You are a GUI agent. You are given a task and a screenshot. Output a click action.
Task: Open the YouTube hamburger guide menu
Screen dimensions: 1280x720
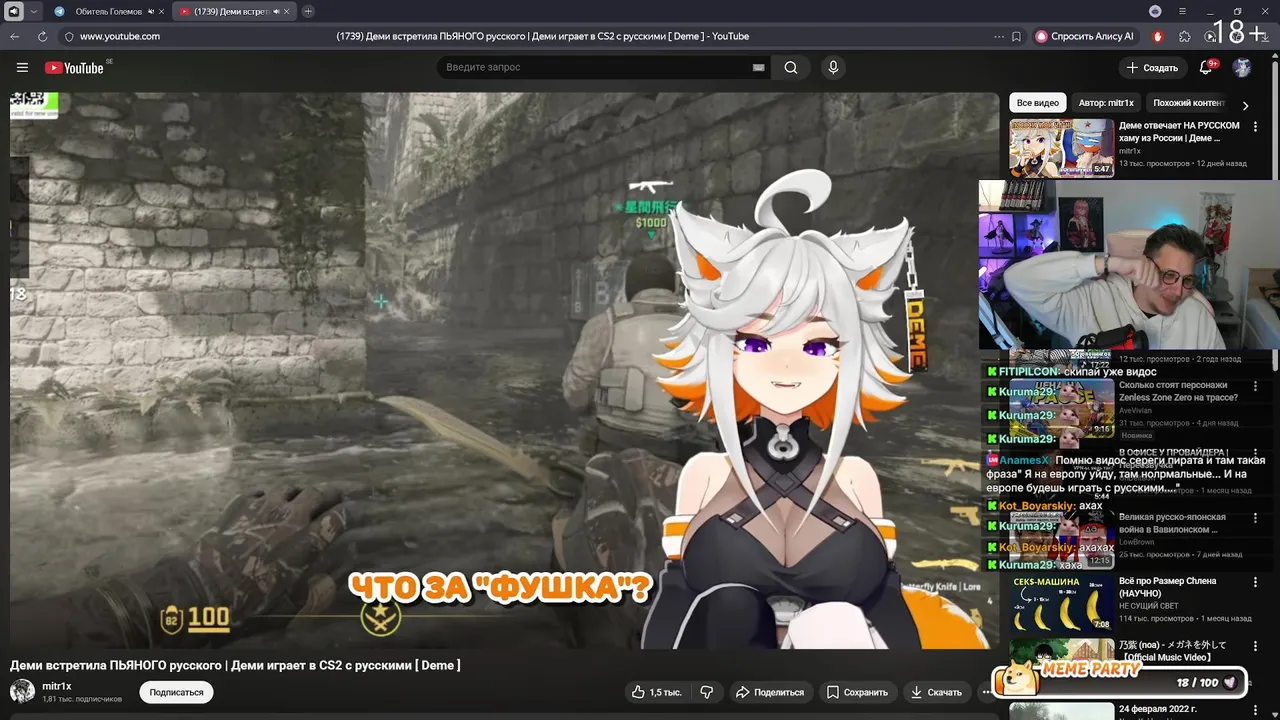pos(22,68)
